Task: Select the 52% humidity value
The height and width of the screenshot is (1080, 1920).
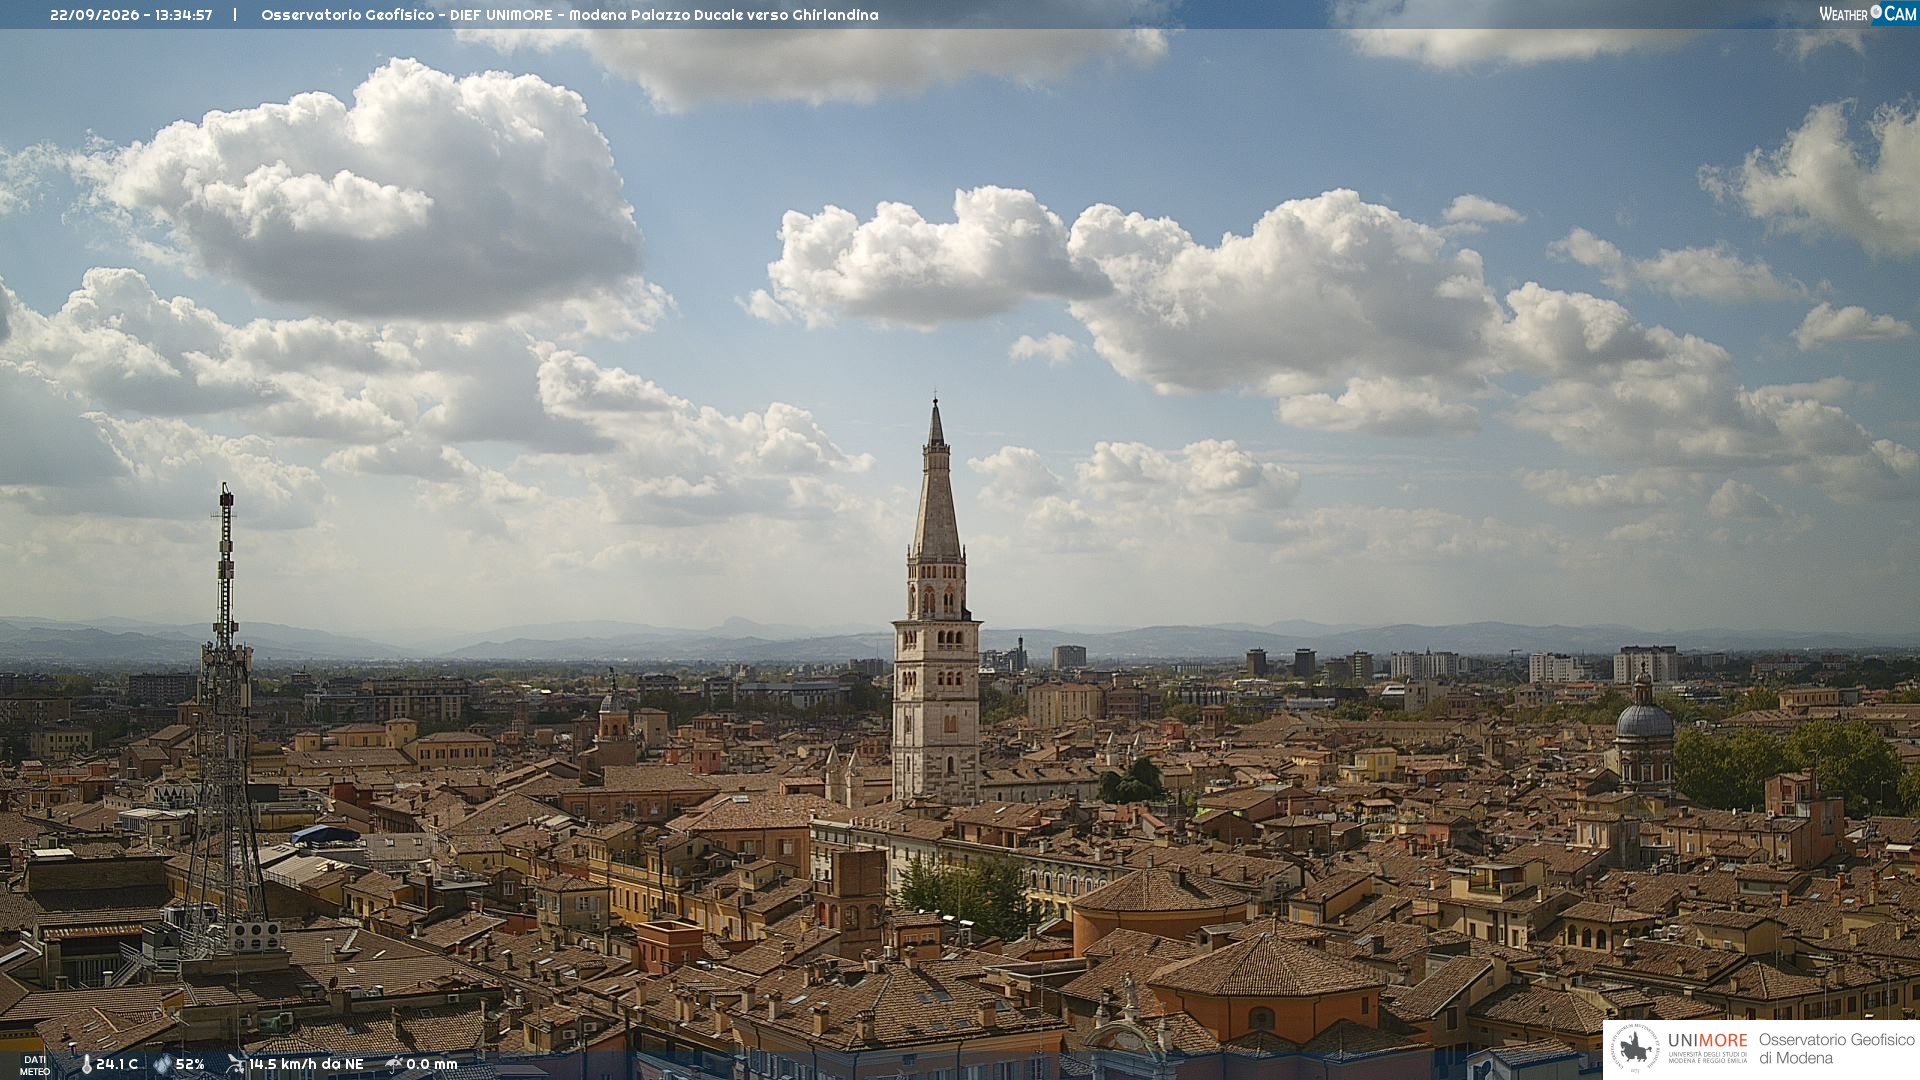Action: tap(190, 1064)
